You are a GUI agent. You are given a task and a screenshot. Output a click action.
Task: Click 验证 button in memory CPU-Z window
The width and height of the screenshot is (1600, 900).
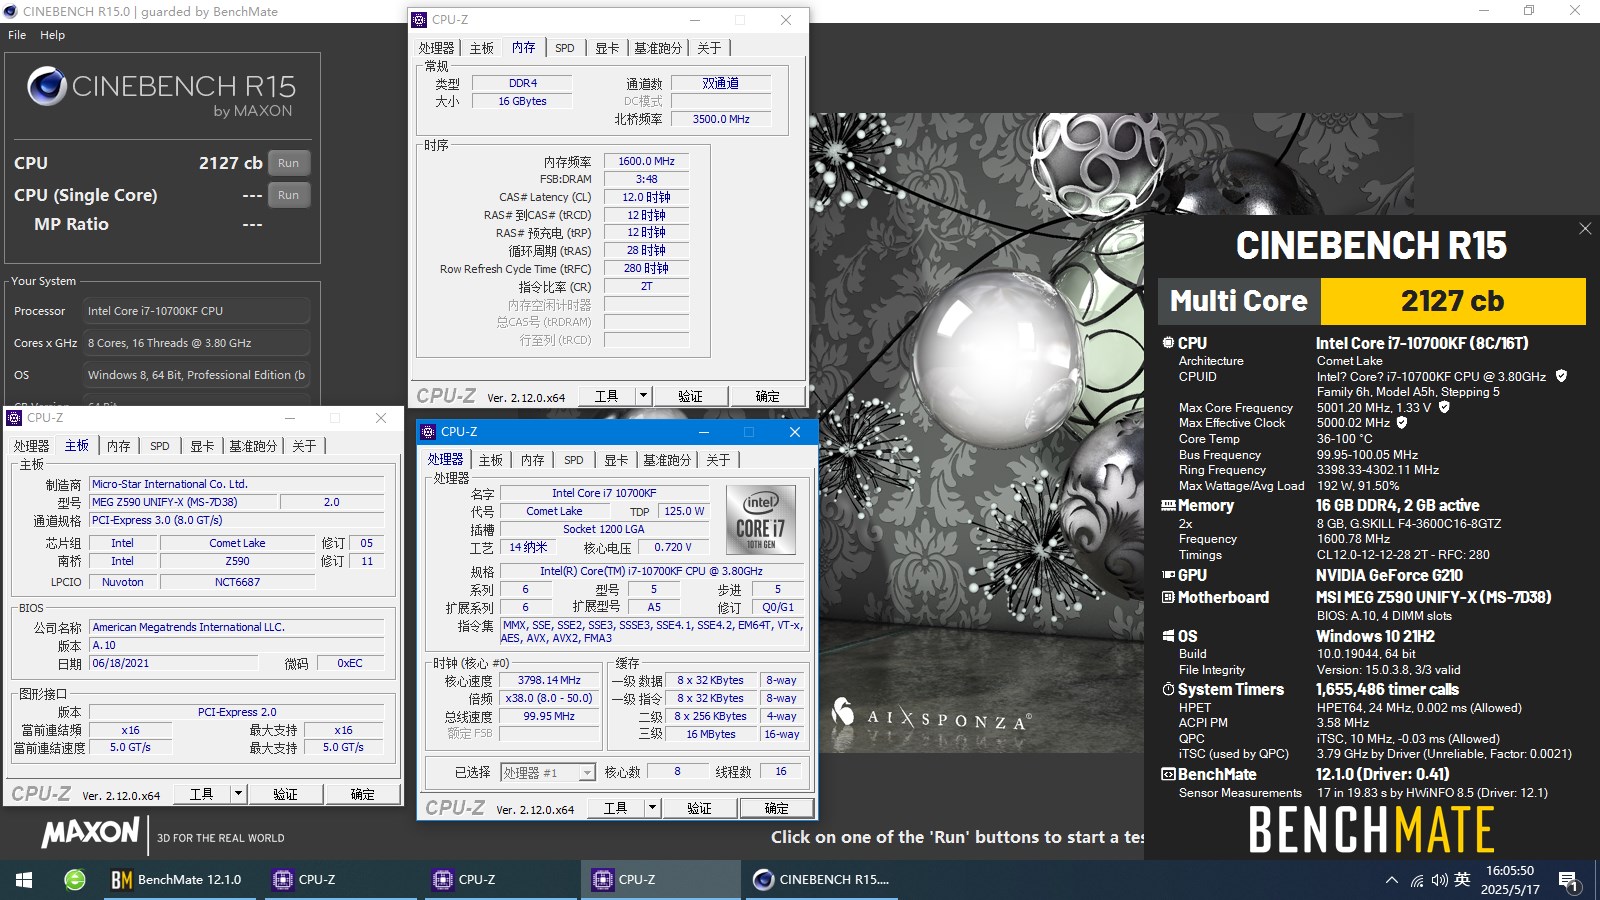tap(690, 396)
